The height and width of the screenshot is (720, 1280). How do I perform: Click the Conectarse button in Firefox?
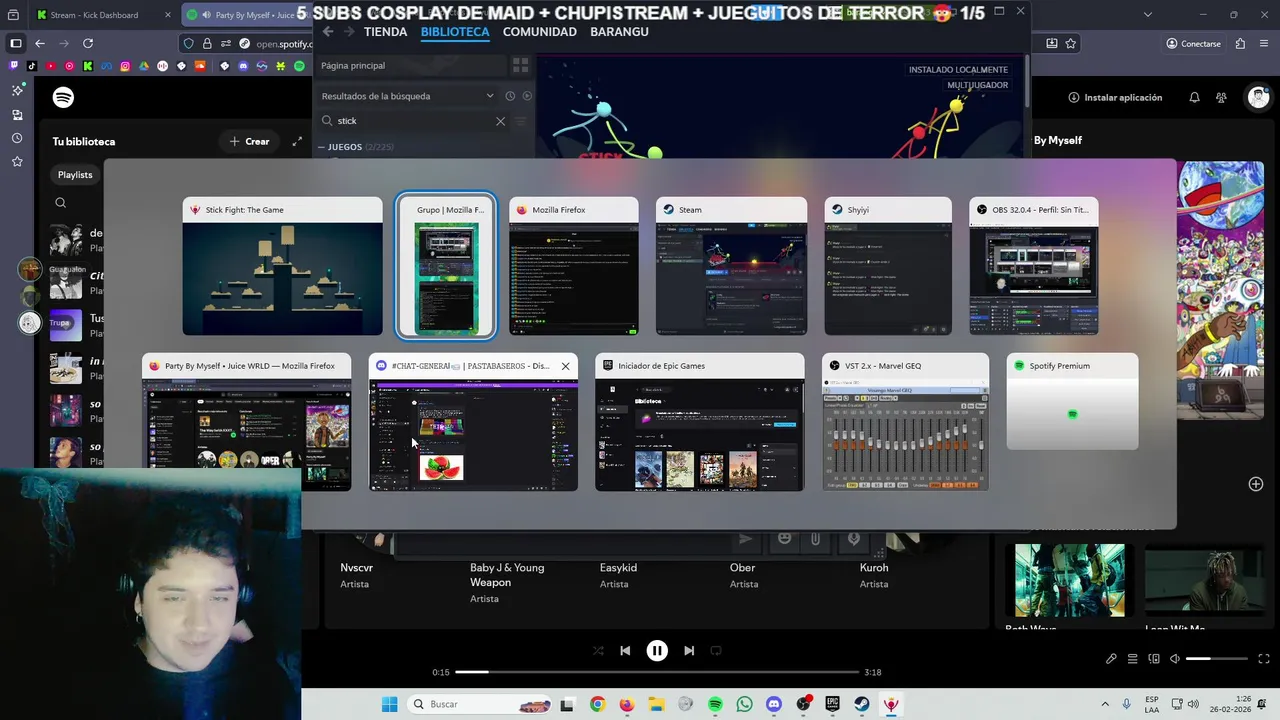pos(1193,43)
